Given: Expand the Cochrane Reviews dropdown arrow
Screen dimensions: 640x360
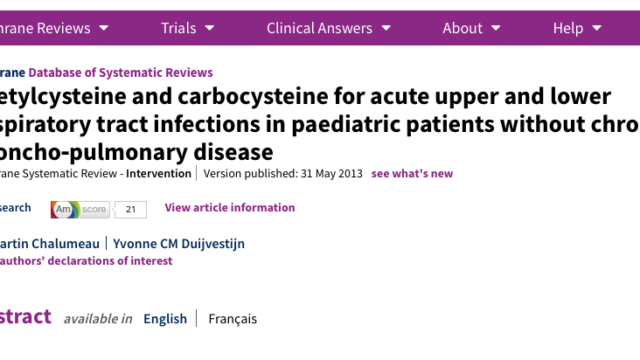Looking at the screenshot, I should pos(104,28).
